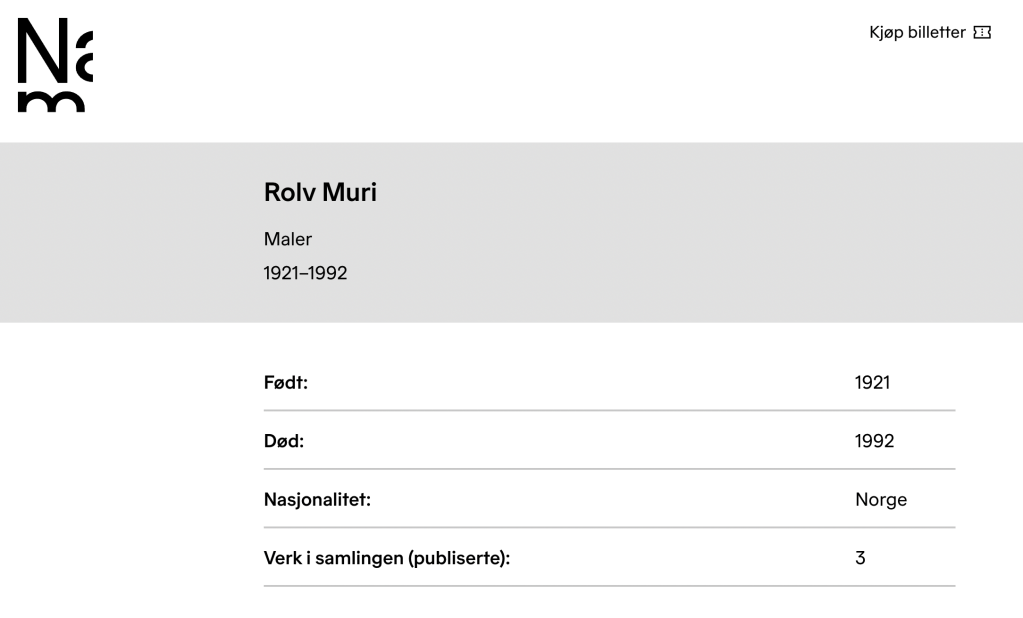
Task: Click the first name 'Rolv' in the heading
Action: 289,192
